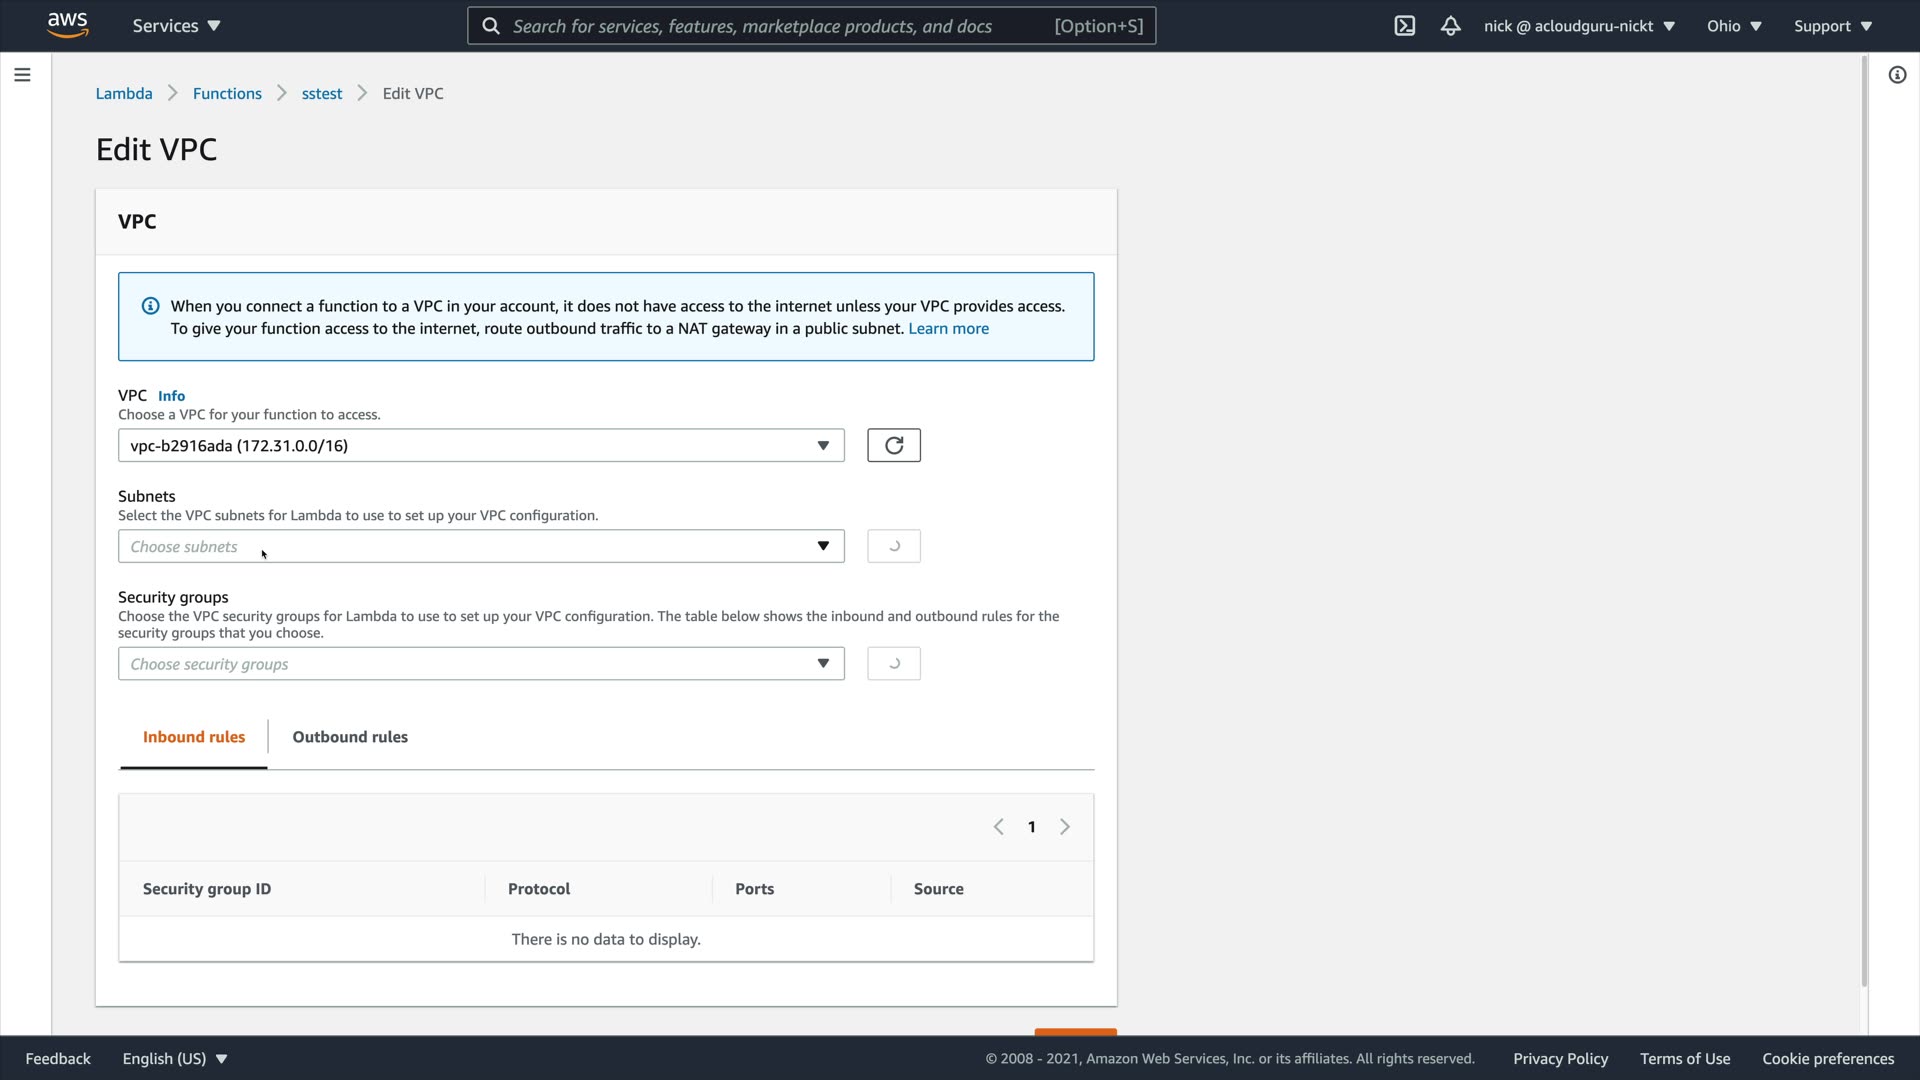Expand the VPC selection dropdown
Viewport: 1920px width, 1080px height.
click(x=480, y=445)
